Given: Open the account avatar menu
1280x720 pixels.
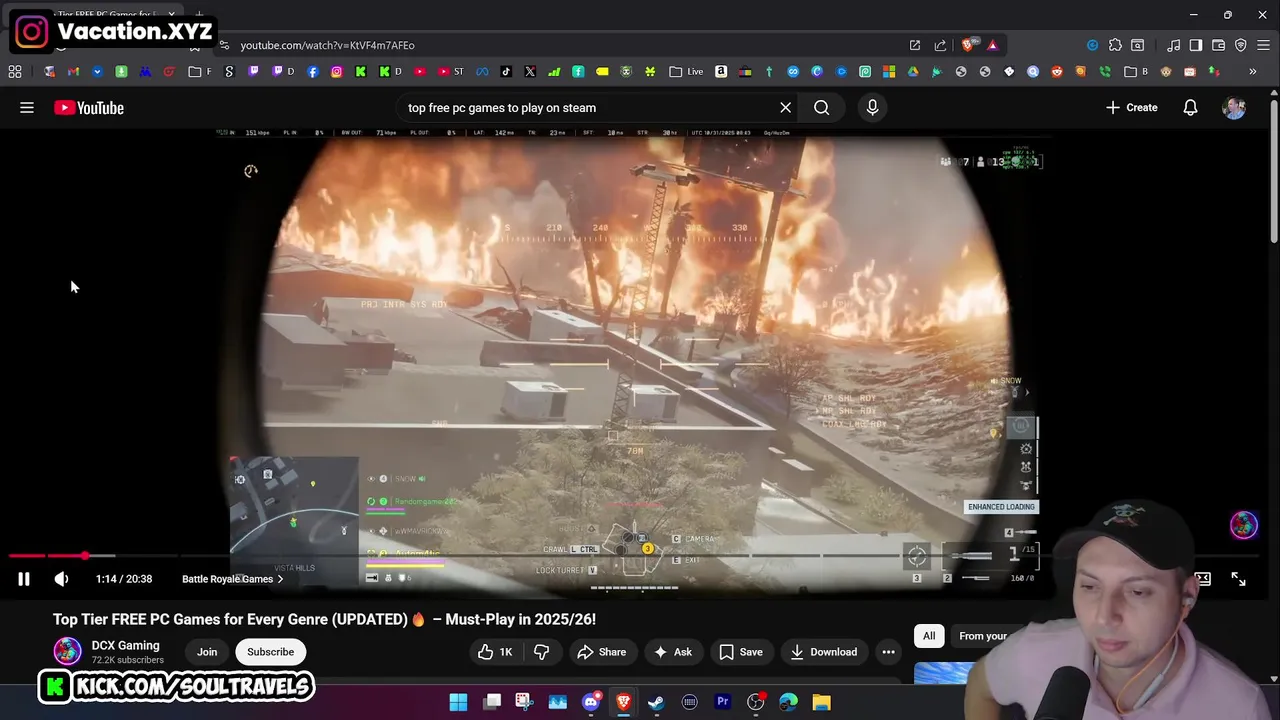Looking at the screenshot, I should coord(1234,108).
